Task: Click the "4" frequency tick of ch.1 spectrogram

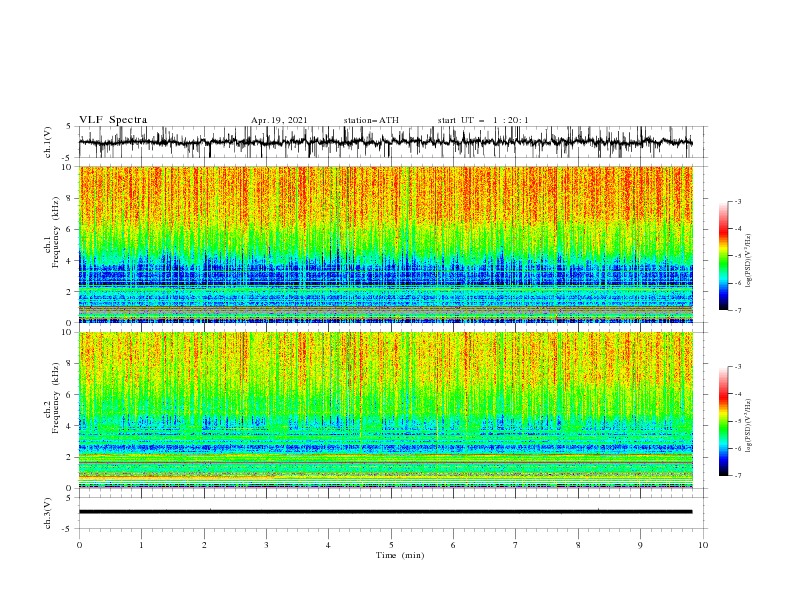Action: coord(71,261)
